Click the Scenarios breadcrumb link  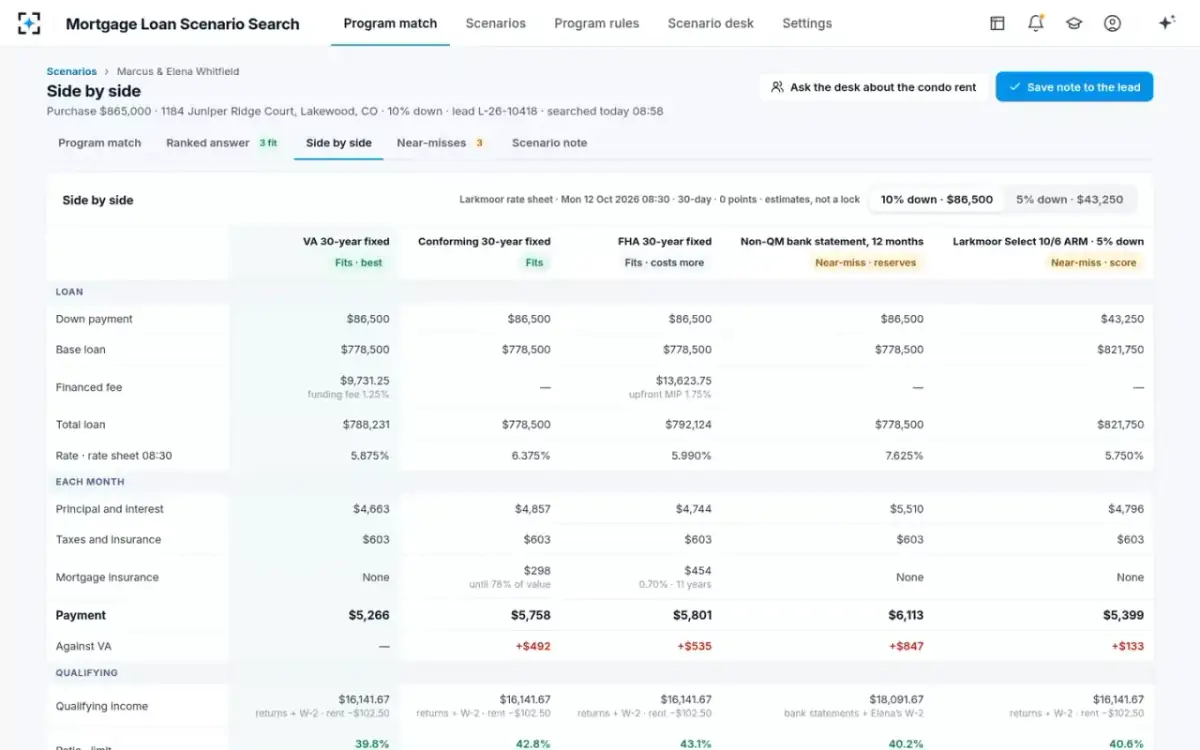coord(72,71)
